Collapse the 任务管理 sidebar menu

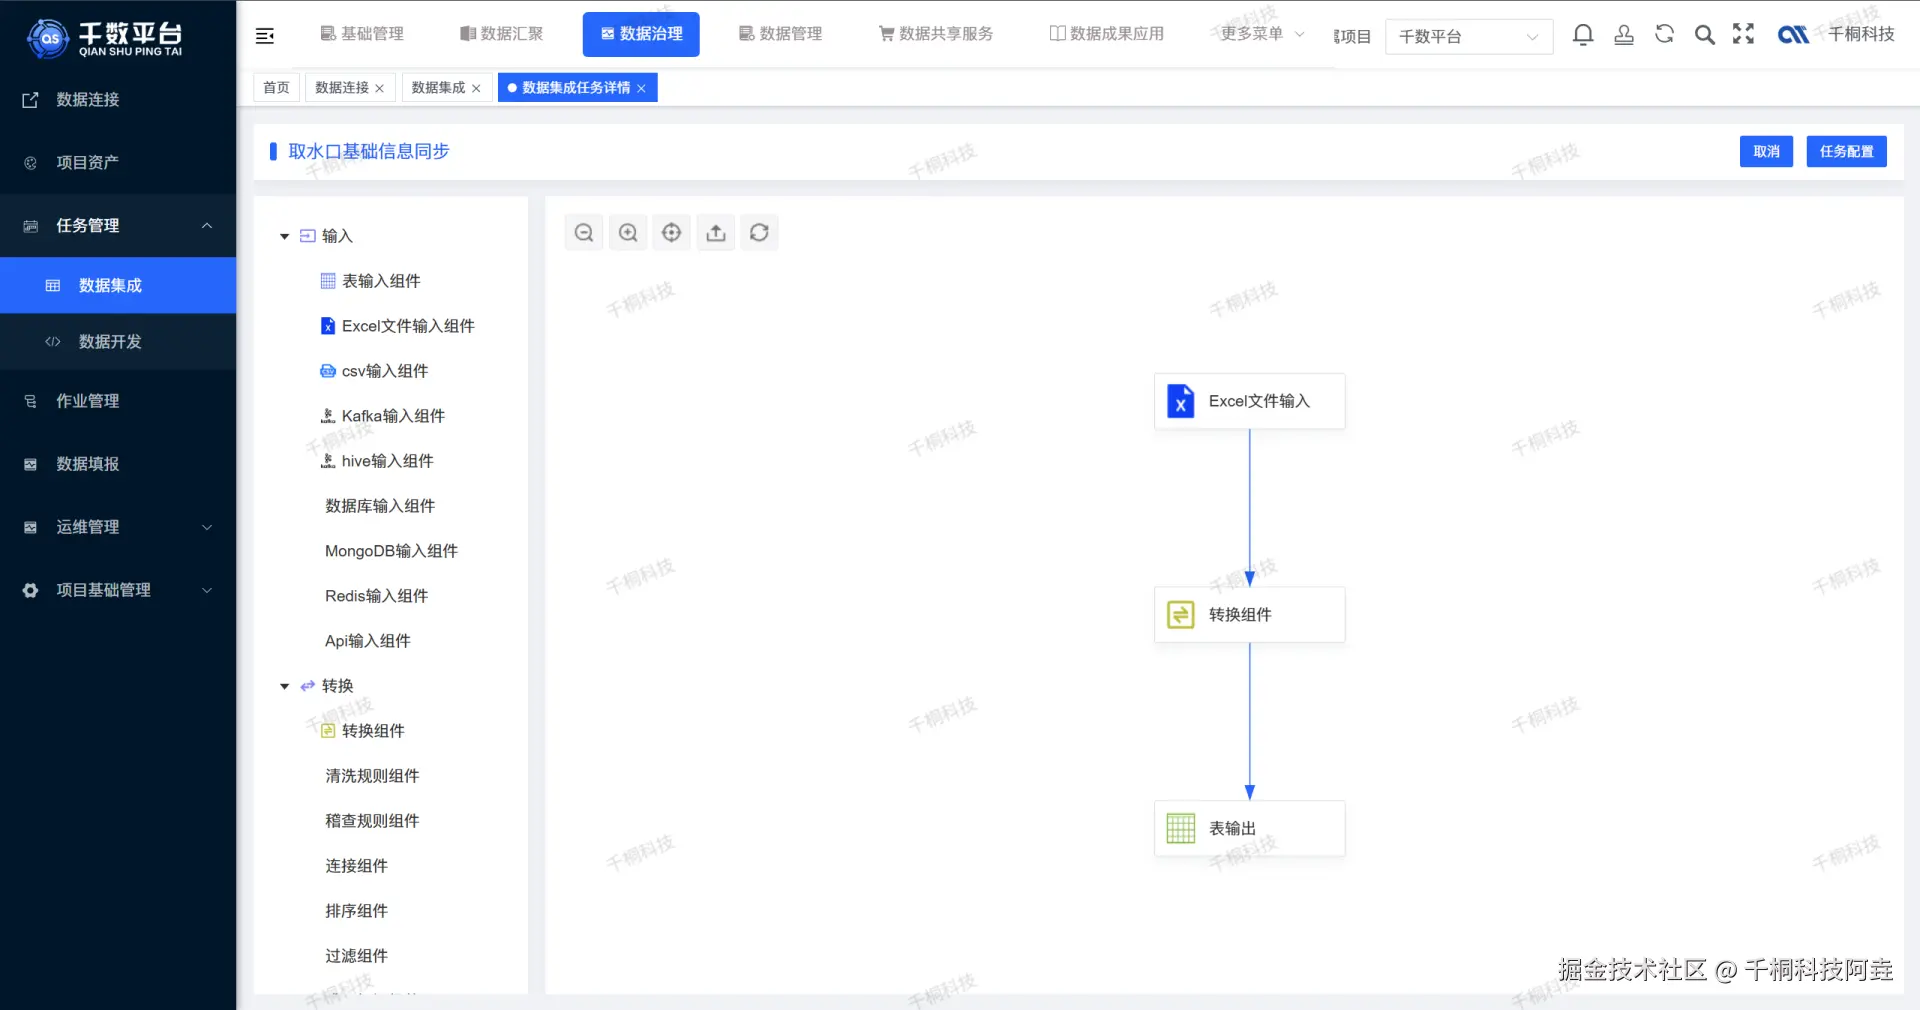point(207,226)
